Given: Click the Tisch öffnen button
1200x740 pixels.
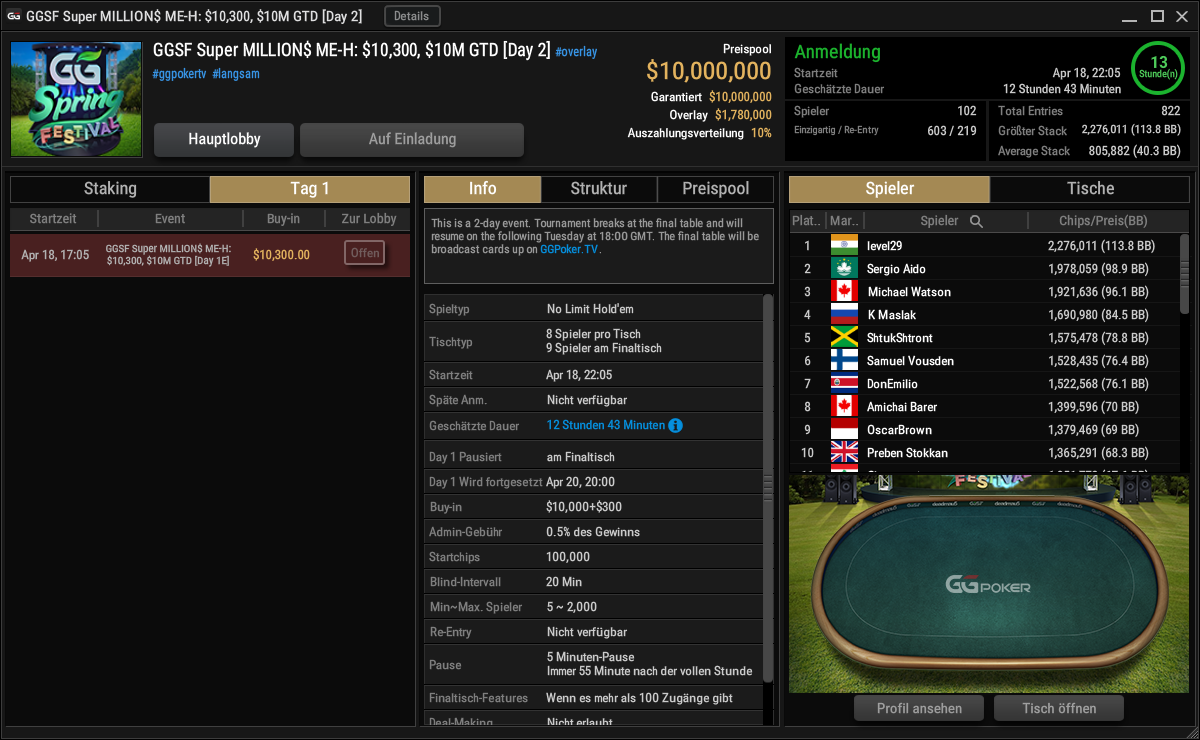Looking at the screenshot, I should pos(1059,708).
